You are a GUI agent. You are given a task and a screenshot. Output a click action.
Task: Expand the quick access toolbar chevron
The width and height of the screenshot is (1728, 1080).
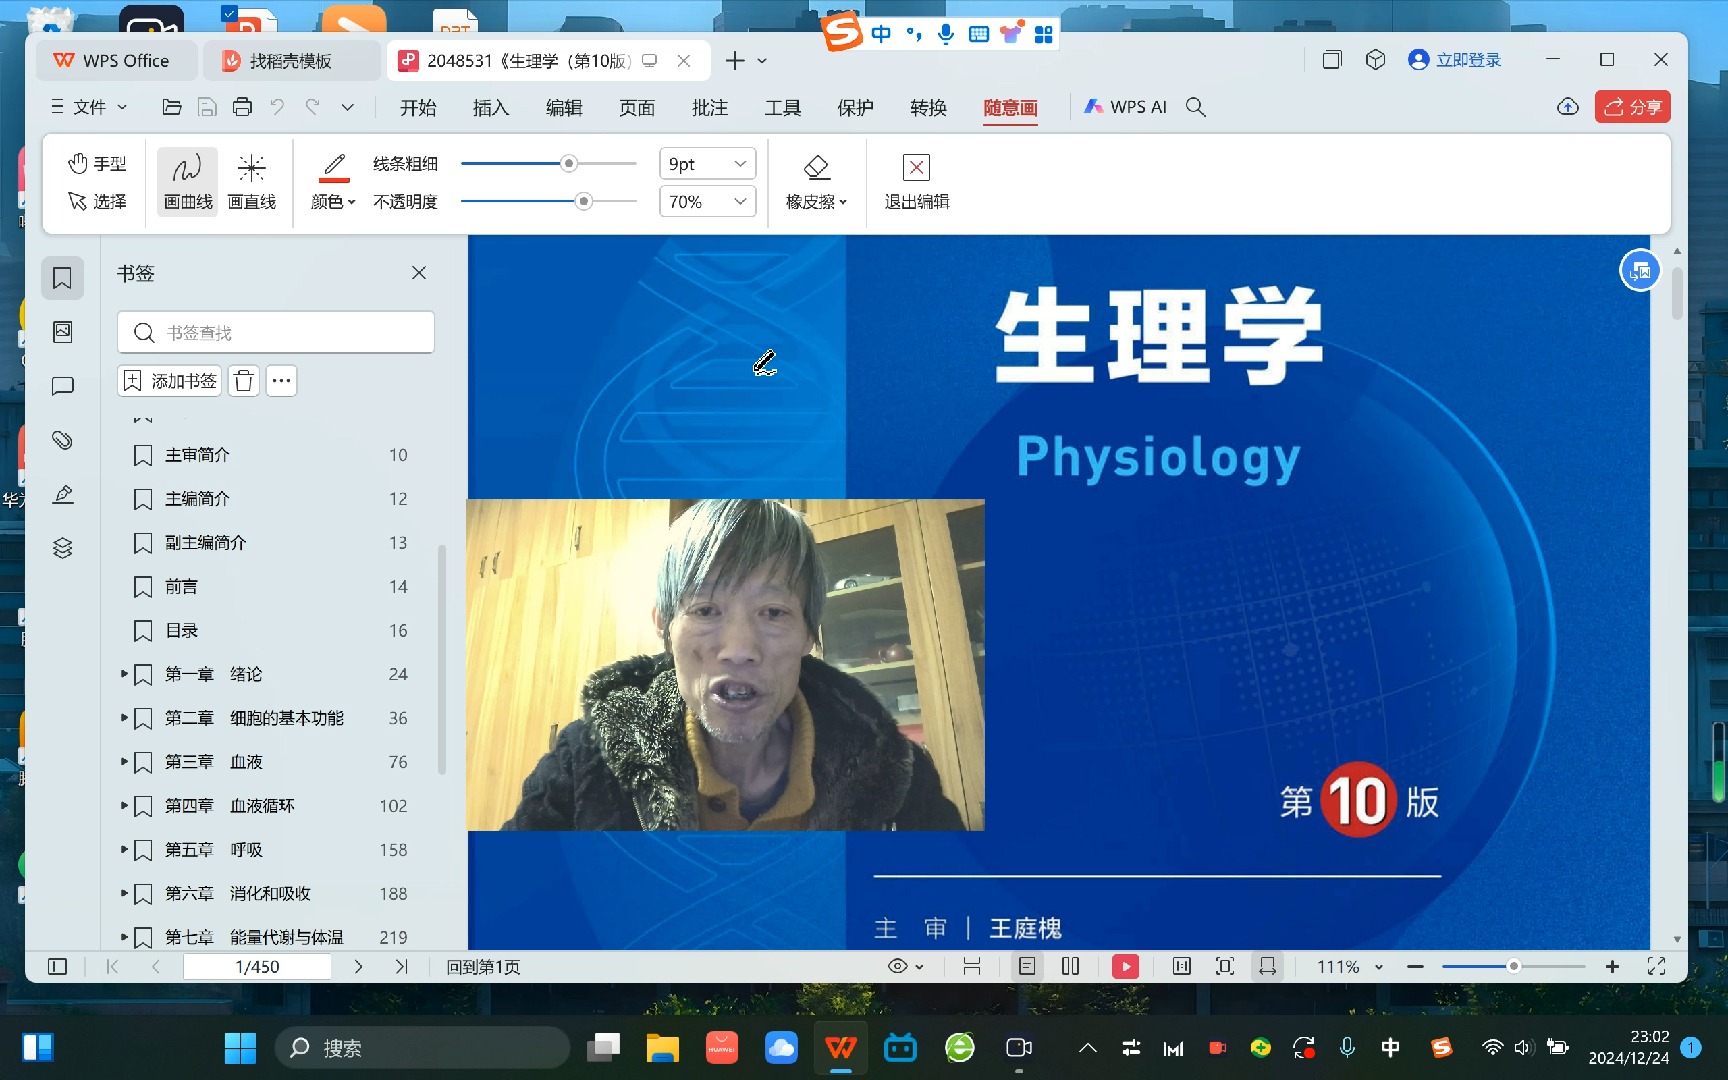coord(347,107)
